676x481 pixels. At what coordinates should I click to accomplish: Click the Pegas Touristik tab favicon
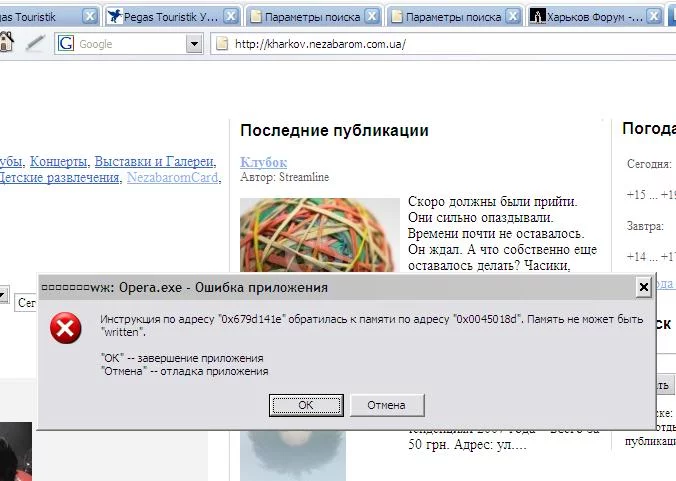click(x=115, y=16)
